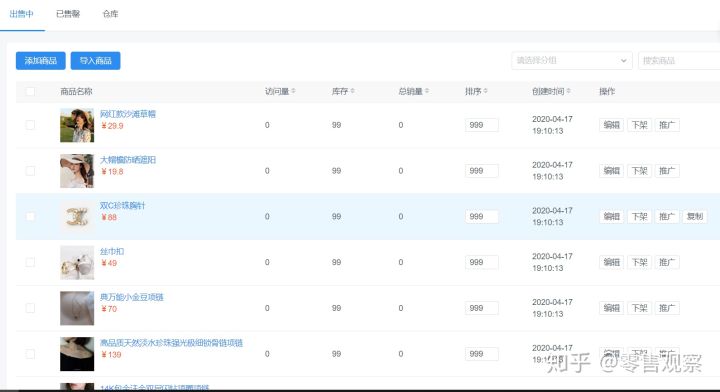The height and width of the screenshot is (392, 720).
Task: Edit the 典万能小金豆项链 product
Action: tap(611, 308)
